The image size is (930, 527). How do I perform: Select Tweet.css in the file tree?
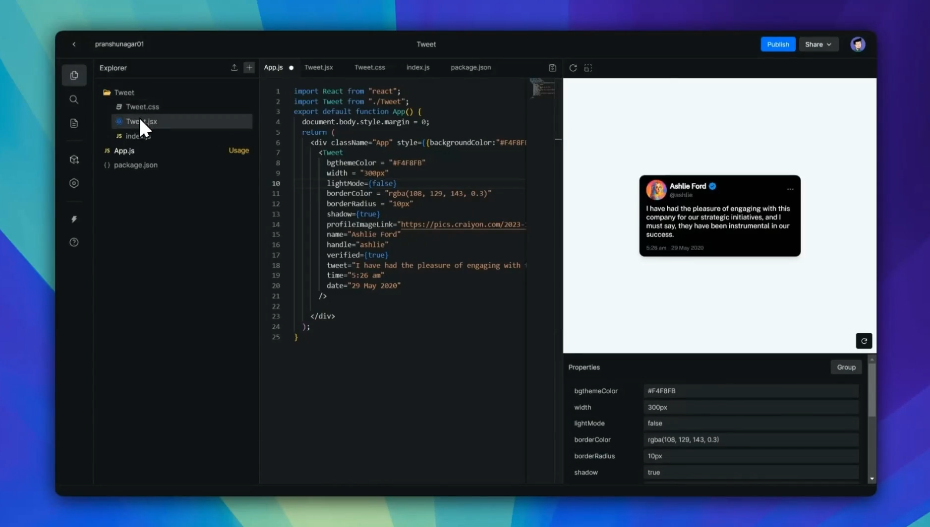tap(142, 107)
